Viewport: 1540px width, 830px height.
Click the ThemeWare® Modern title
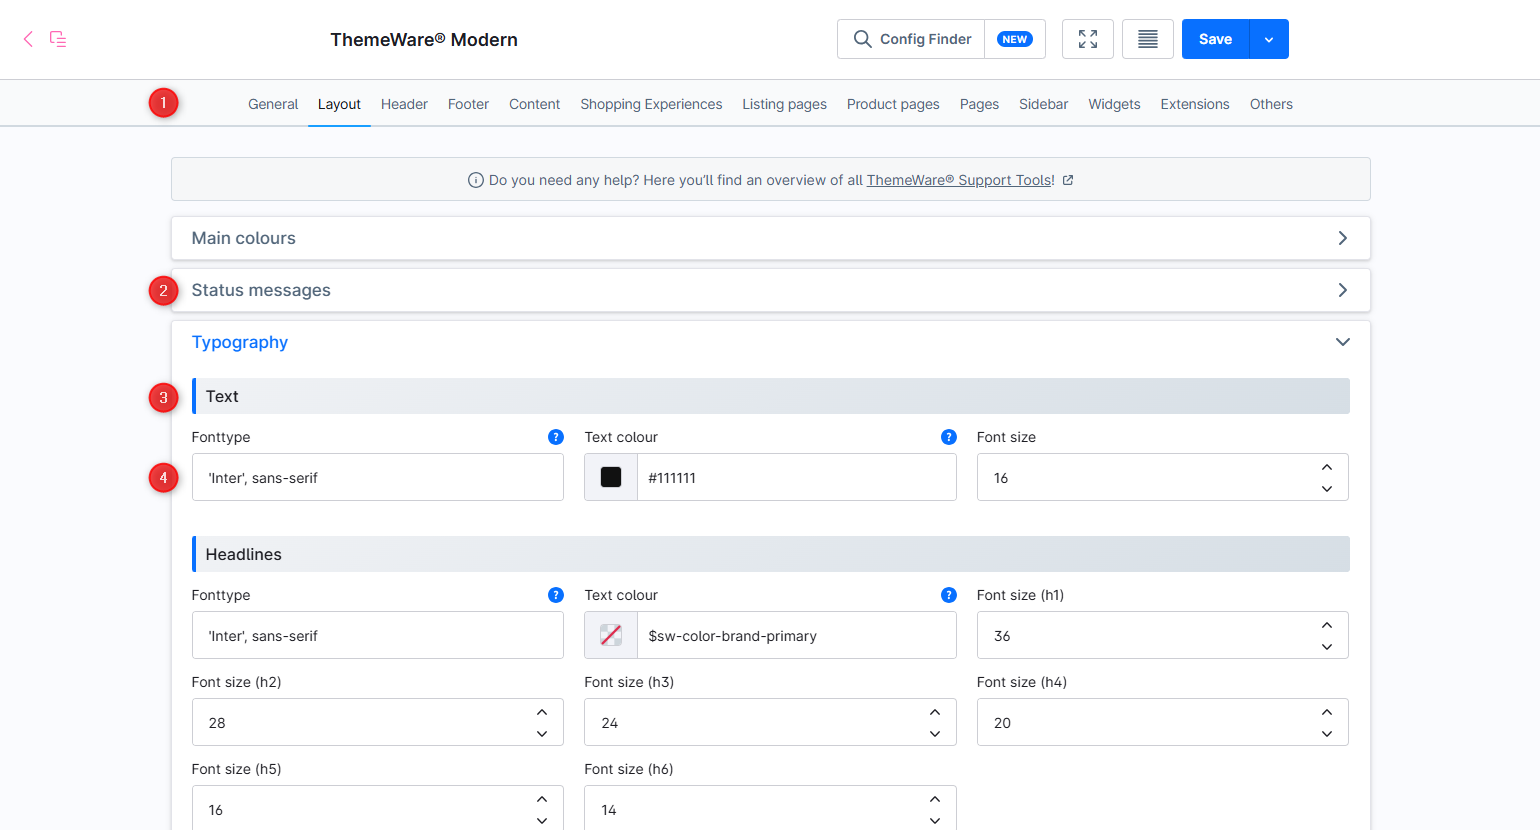coord(424,39)
